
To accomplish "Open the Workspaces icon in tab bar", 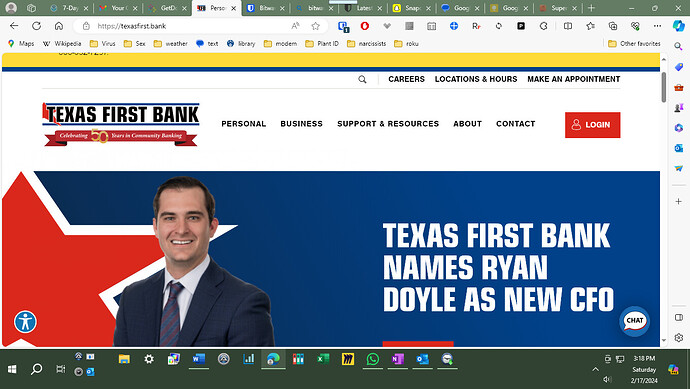I will [31, 8].
